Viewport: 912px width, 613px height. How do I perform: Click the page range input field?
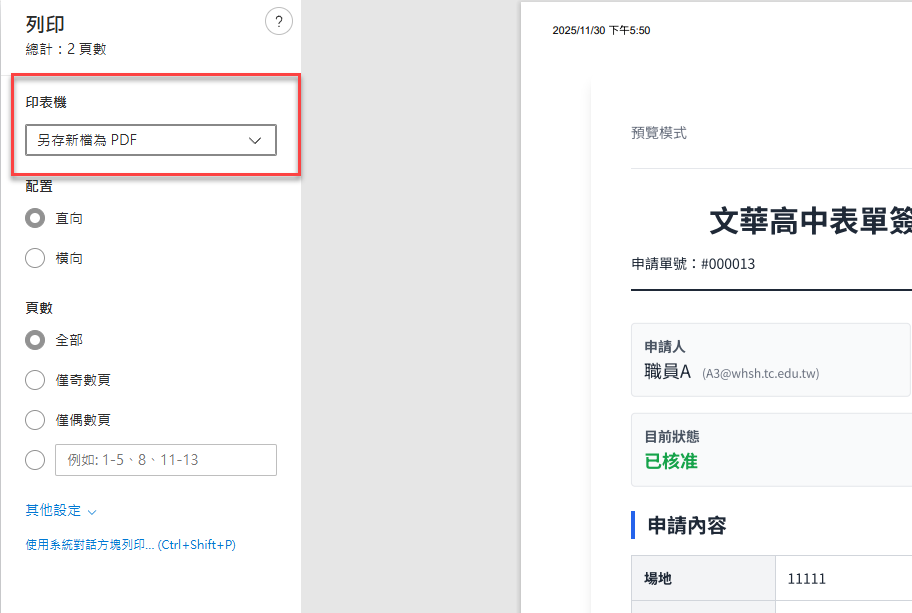(x=165, y=460)
